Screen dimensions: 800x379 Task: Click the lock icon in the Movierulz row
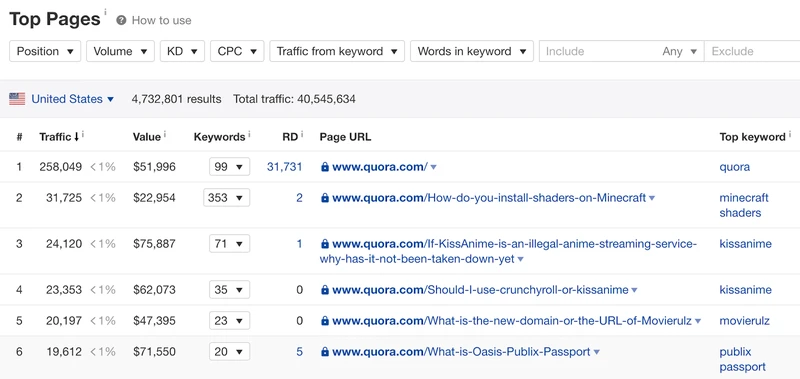(x=324, y=321)
